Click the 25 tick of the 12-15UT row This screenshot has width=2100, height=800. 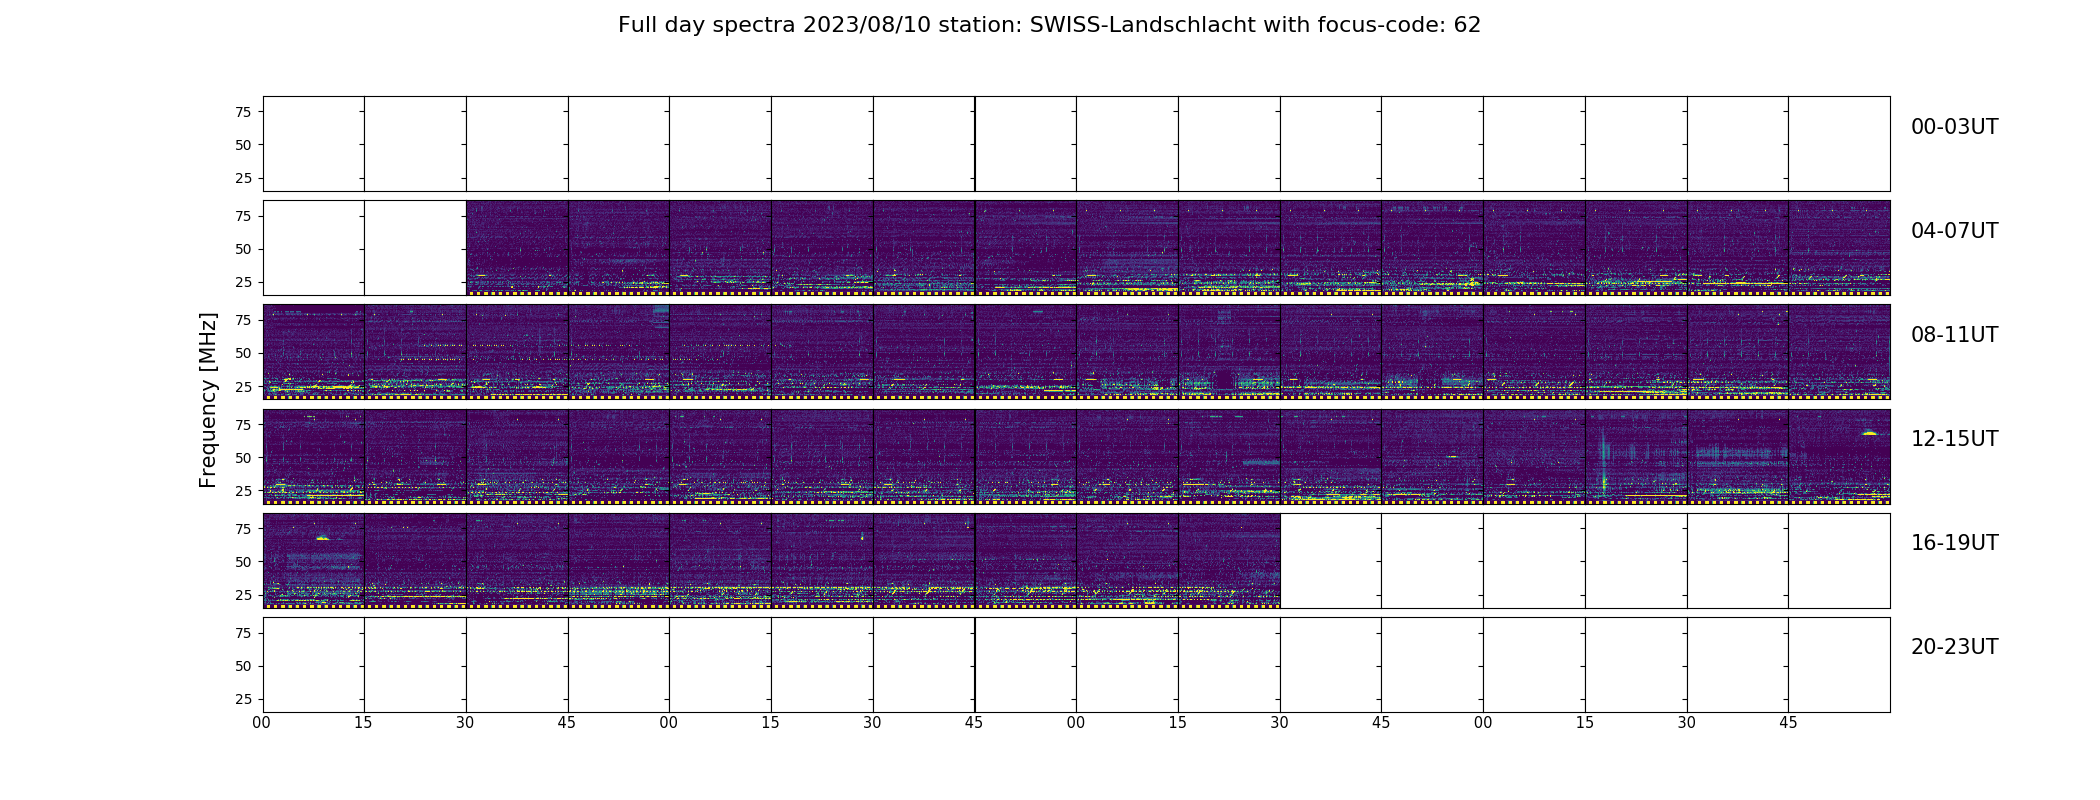243,491
